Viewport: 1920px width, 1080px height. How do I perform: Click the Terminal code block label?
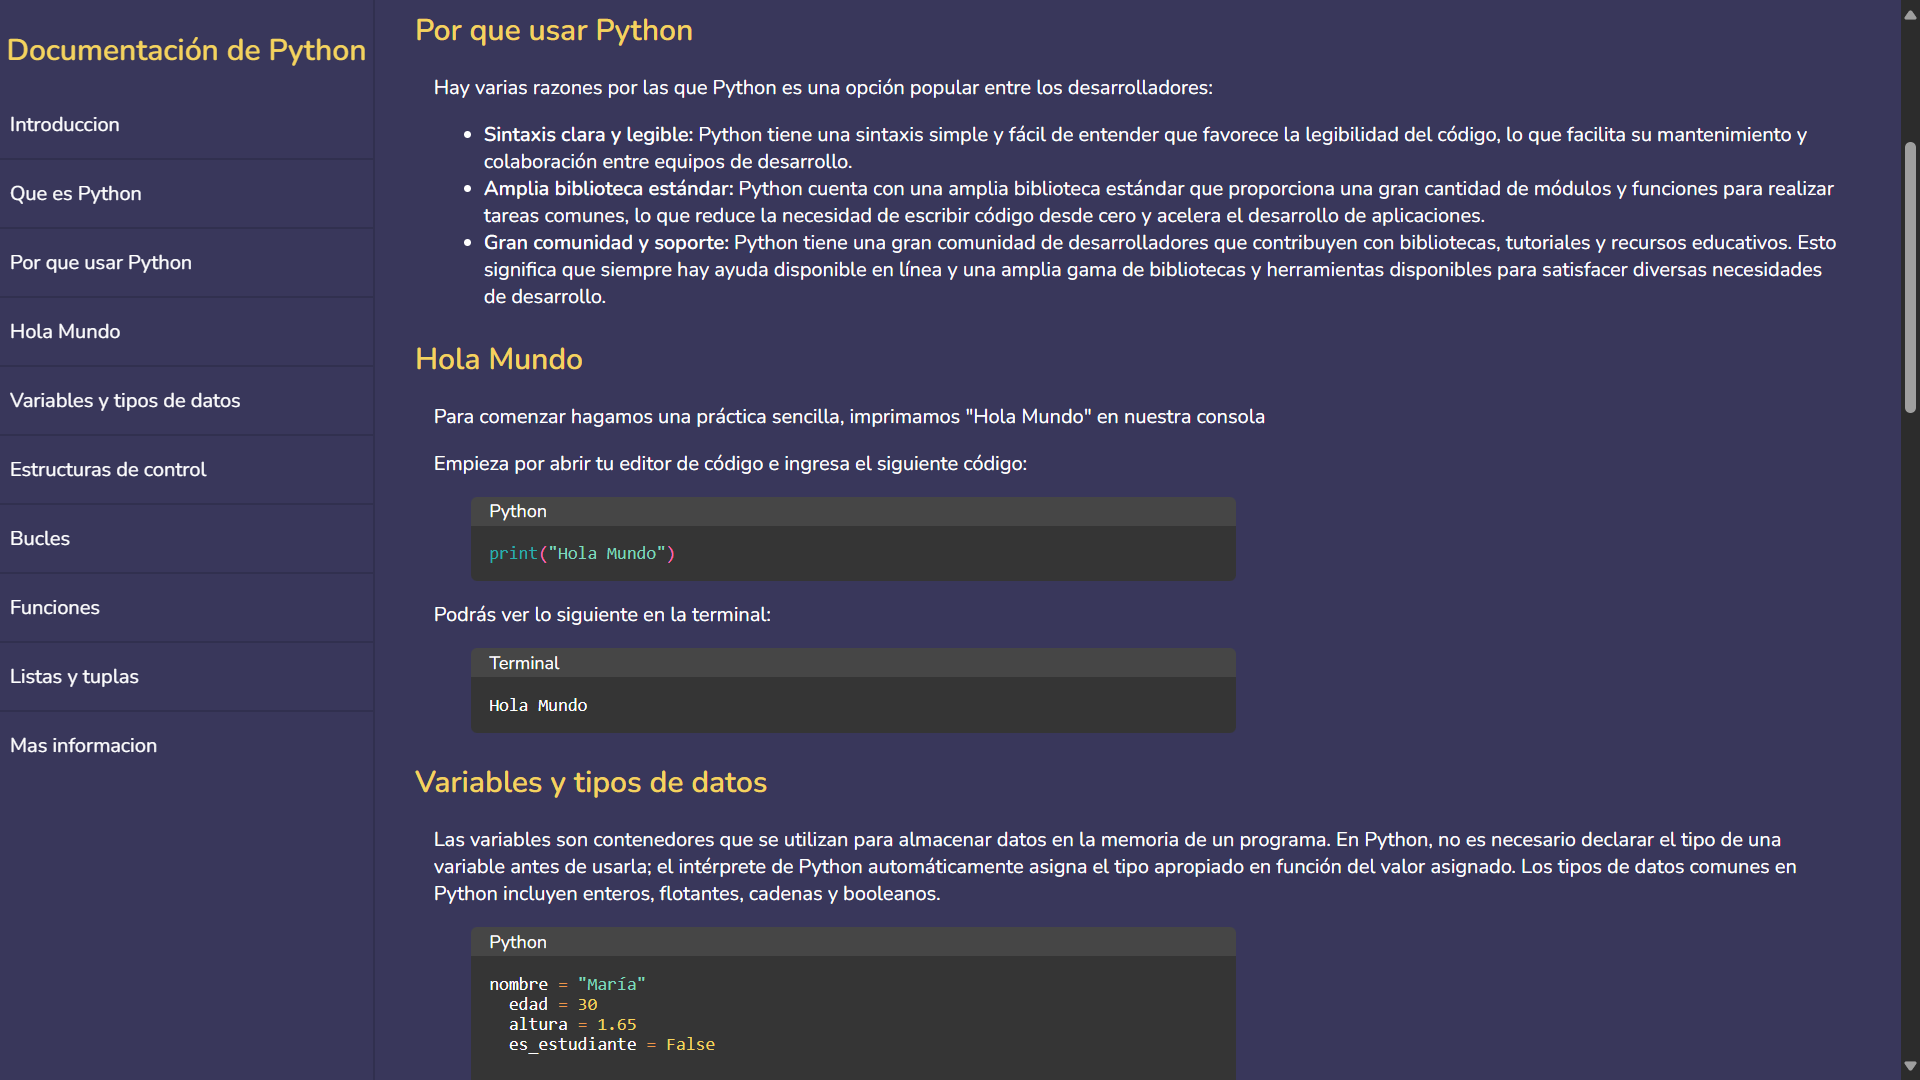tap(524, 663)
